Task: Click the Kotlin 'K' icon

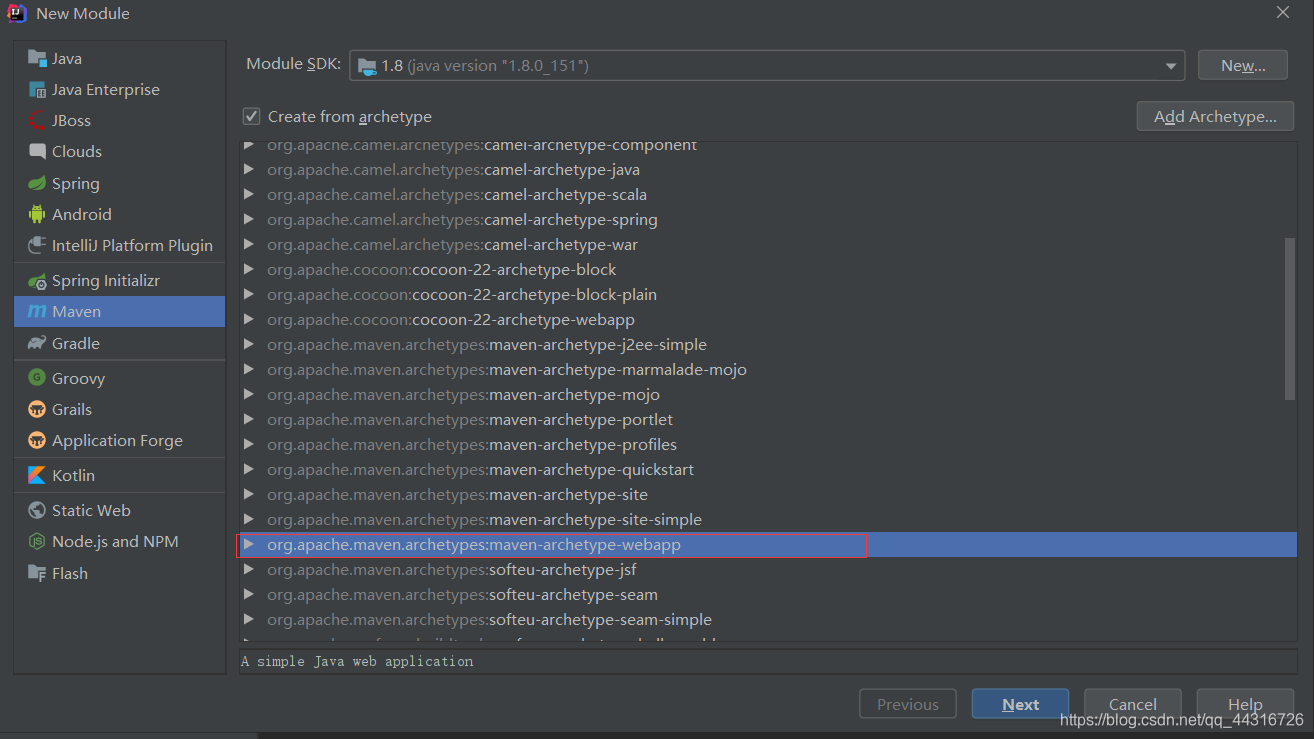Action: click(x=37, y=476)
